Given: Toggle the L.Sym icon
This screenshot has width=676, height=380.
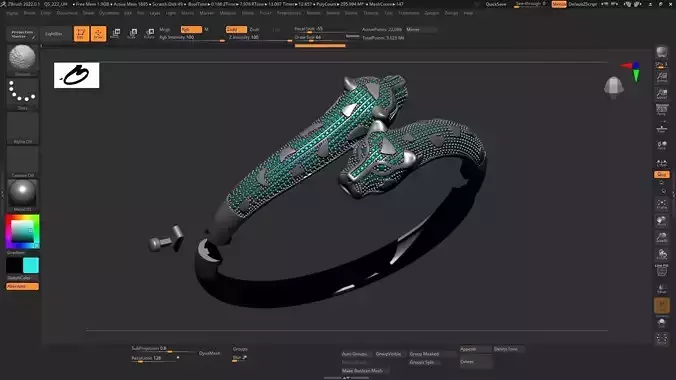Looking at the screenshot, I should tap(662, 163).
